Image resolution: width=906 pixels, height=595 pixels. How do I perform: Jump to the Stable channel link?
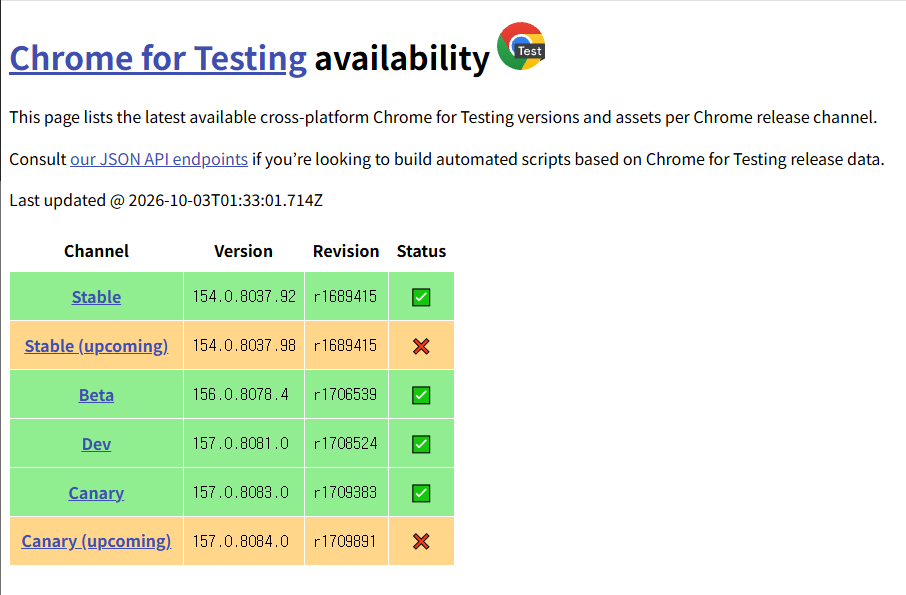[x=96, y=297]
